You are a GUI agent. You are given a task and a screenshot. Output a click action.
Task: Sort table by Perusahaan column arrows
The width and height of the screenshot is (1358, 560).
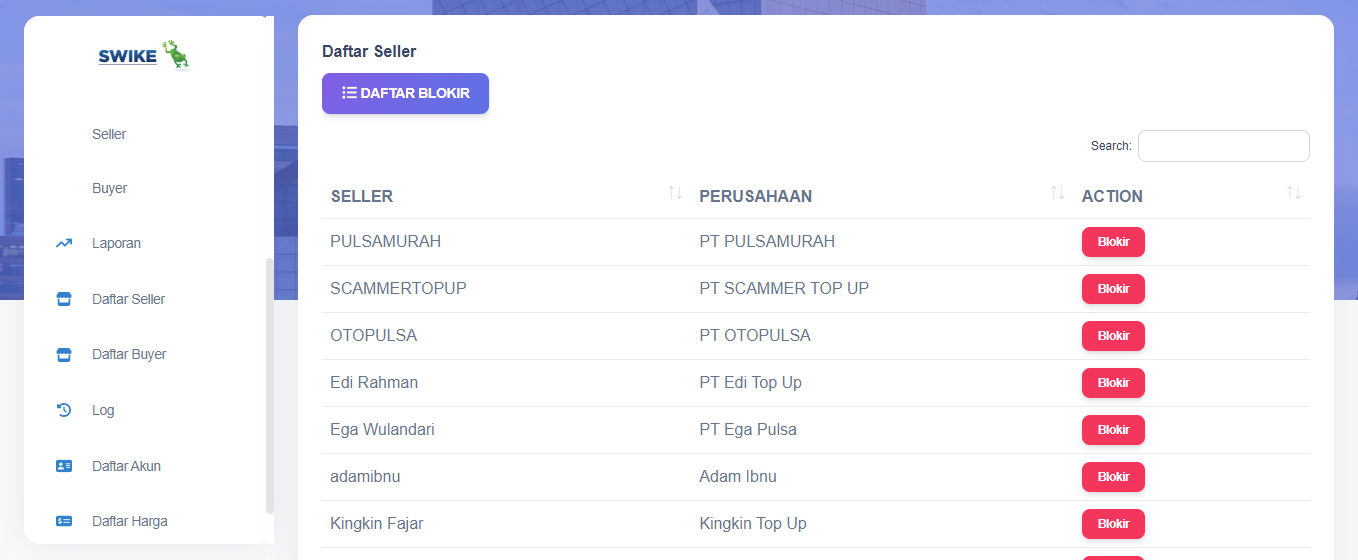click(x=1057, y=193)
